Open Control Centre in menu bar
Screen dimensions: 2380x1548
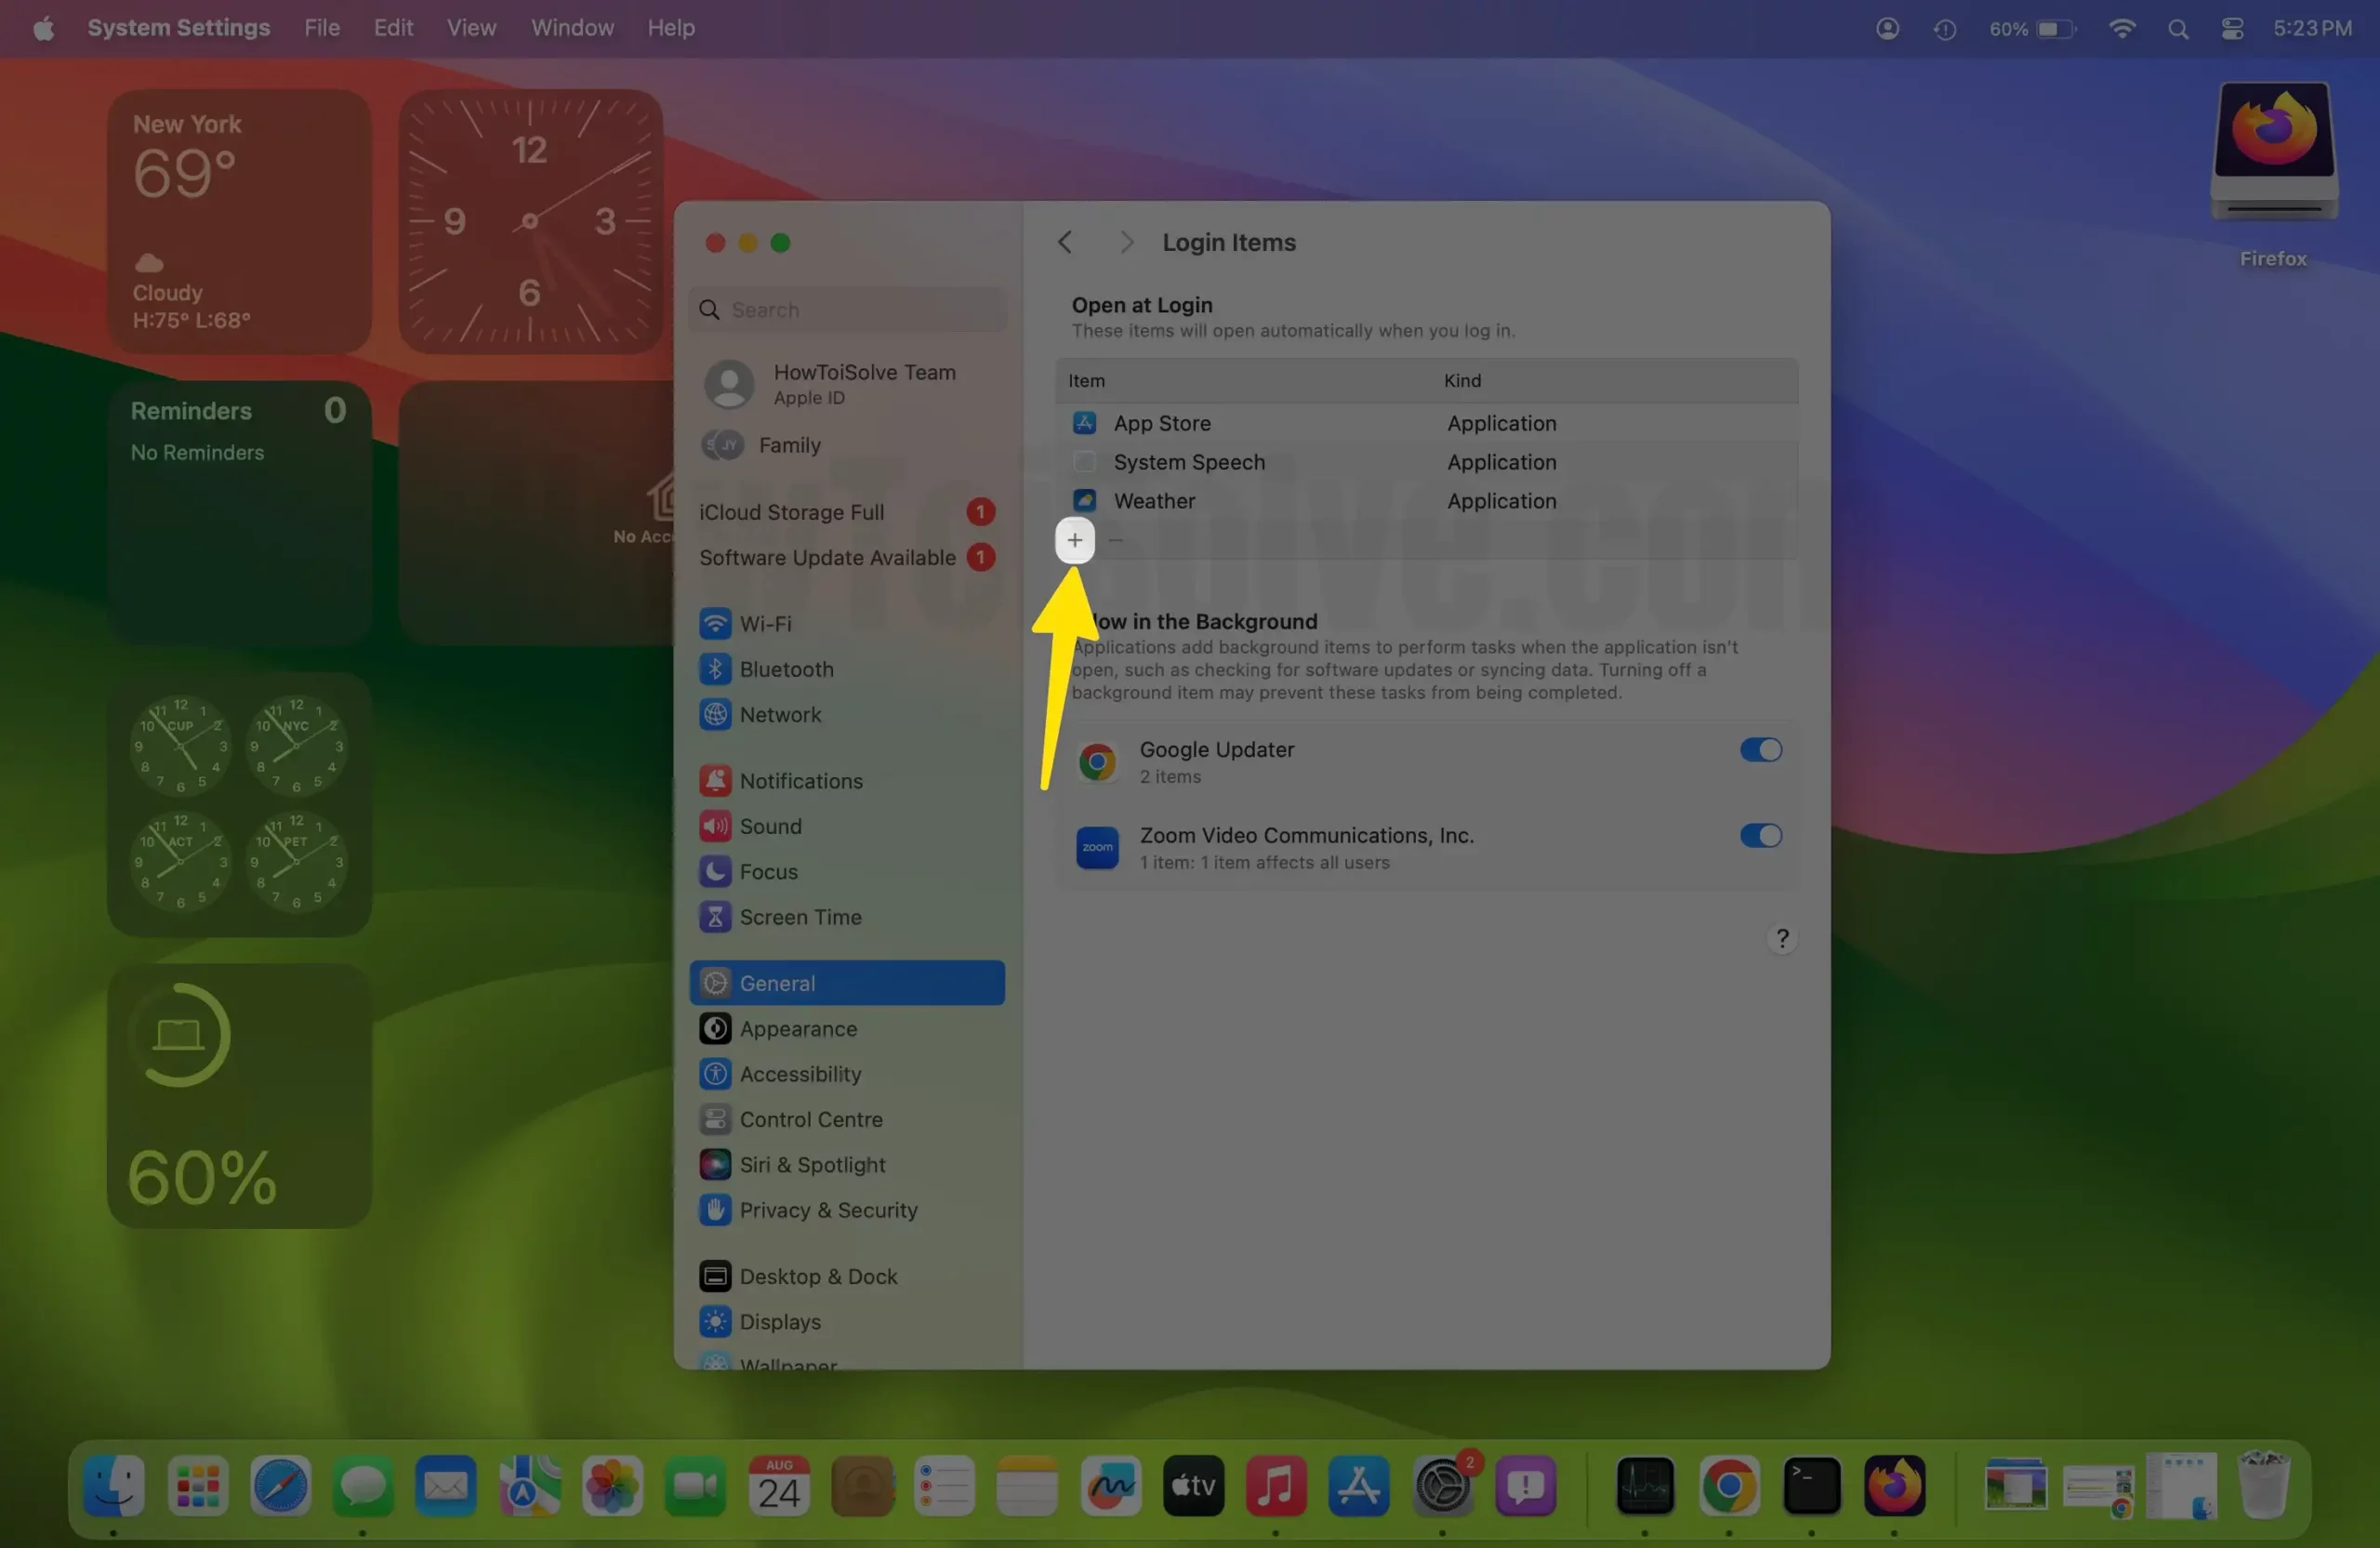pyautogui.click(x=2232, y=29)
